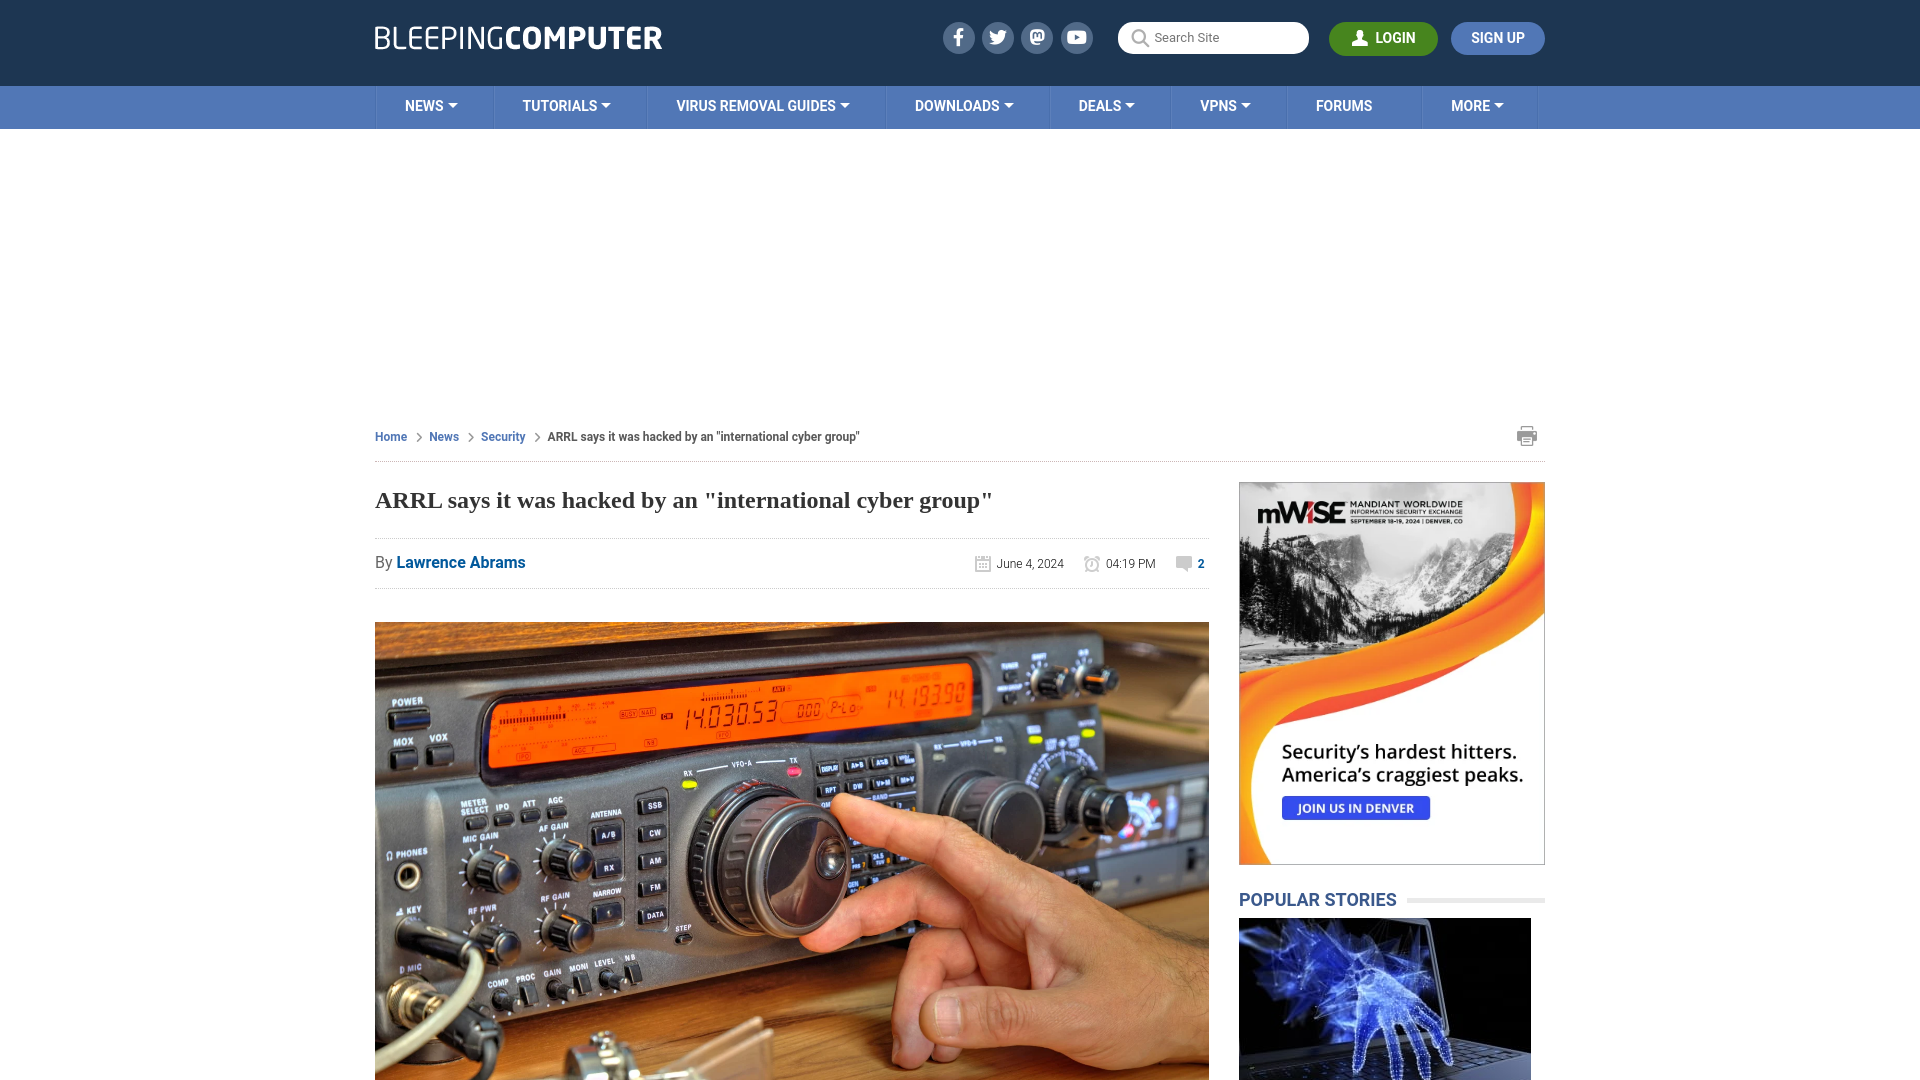Expand the VIRUS REMOVAL GUIDES dropdown
Image resolution: width=1920 pixels, height=1080 pixels.
(762, 105)
